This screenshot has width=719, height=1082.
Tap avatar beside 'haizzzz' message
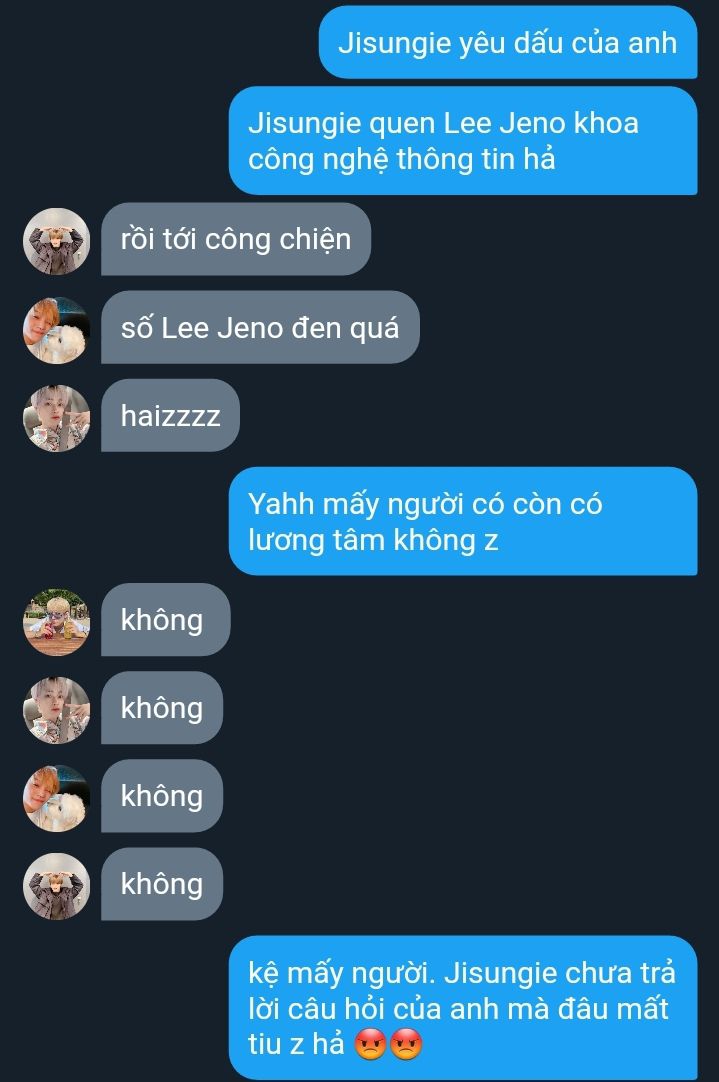click(57, 418)
